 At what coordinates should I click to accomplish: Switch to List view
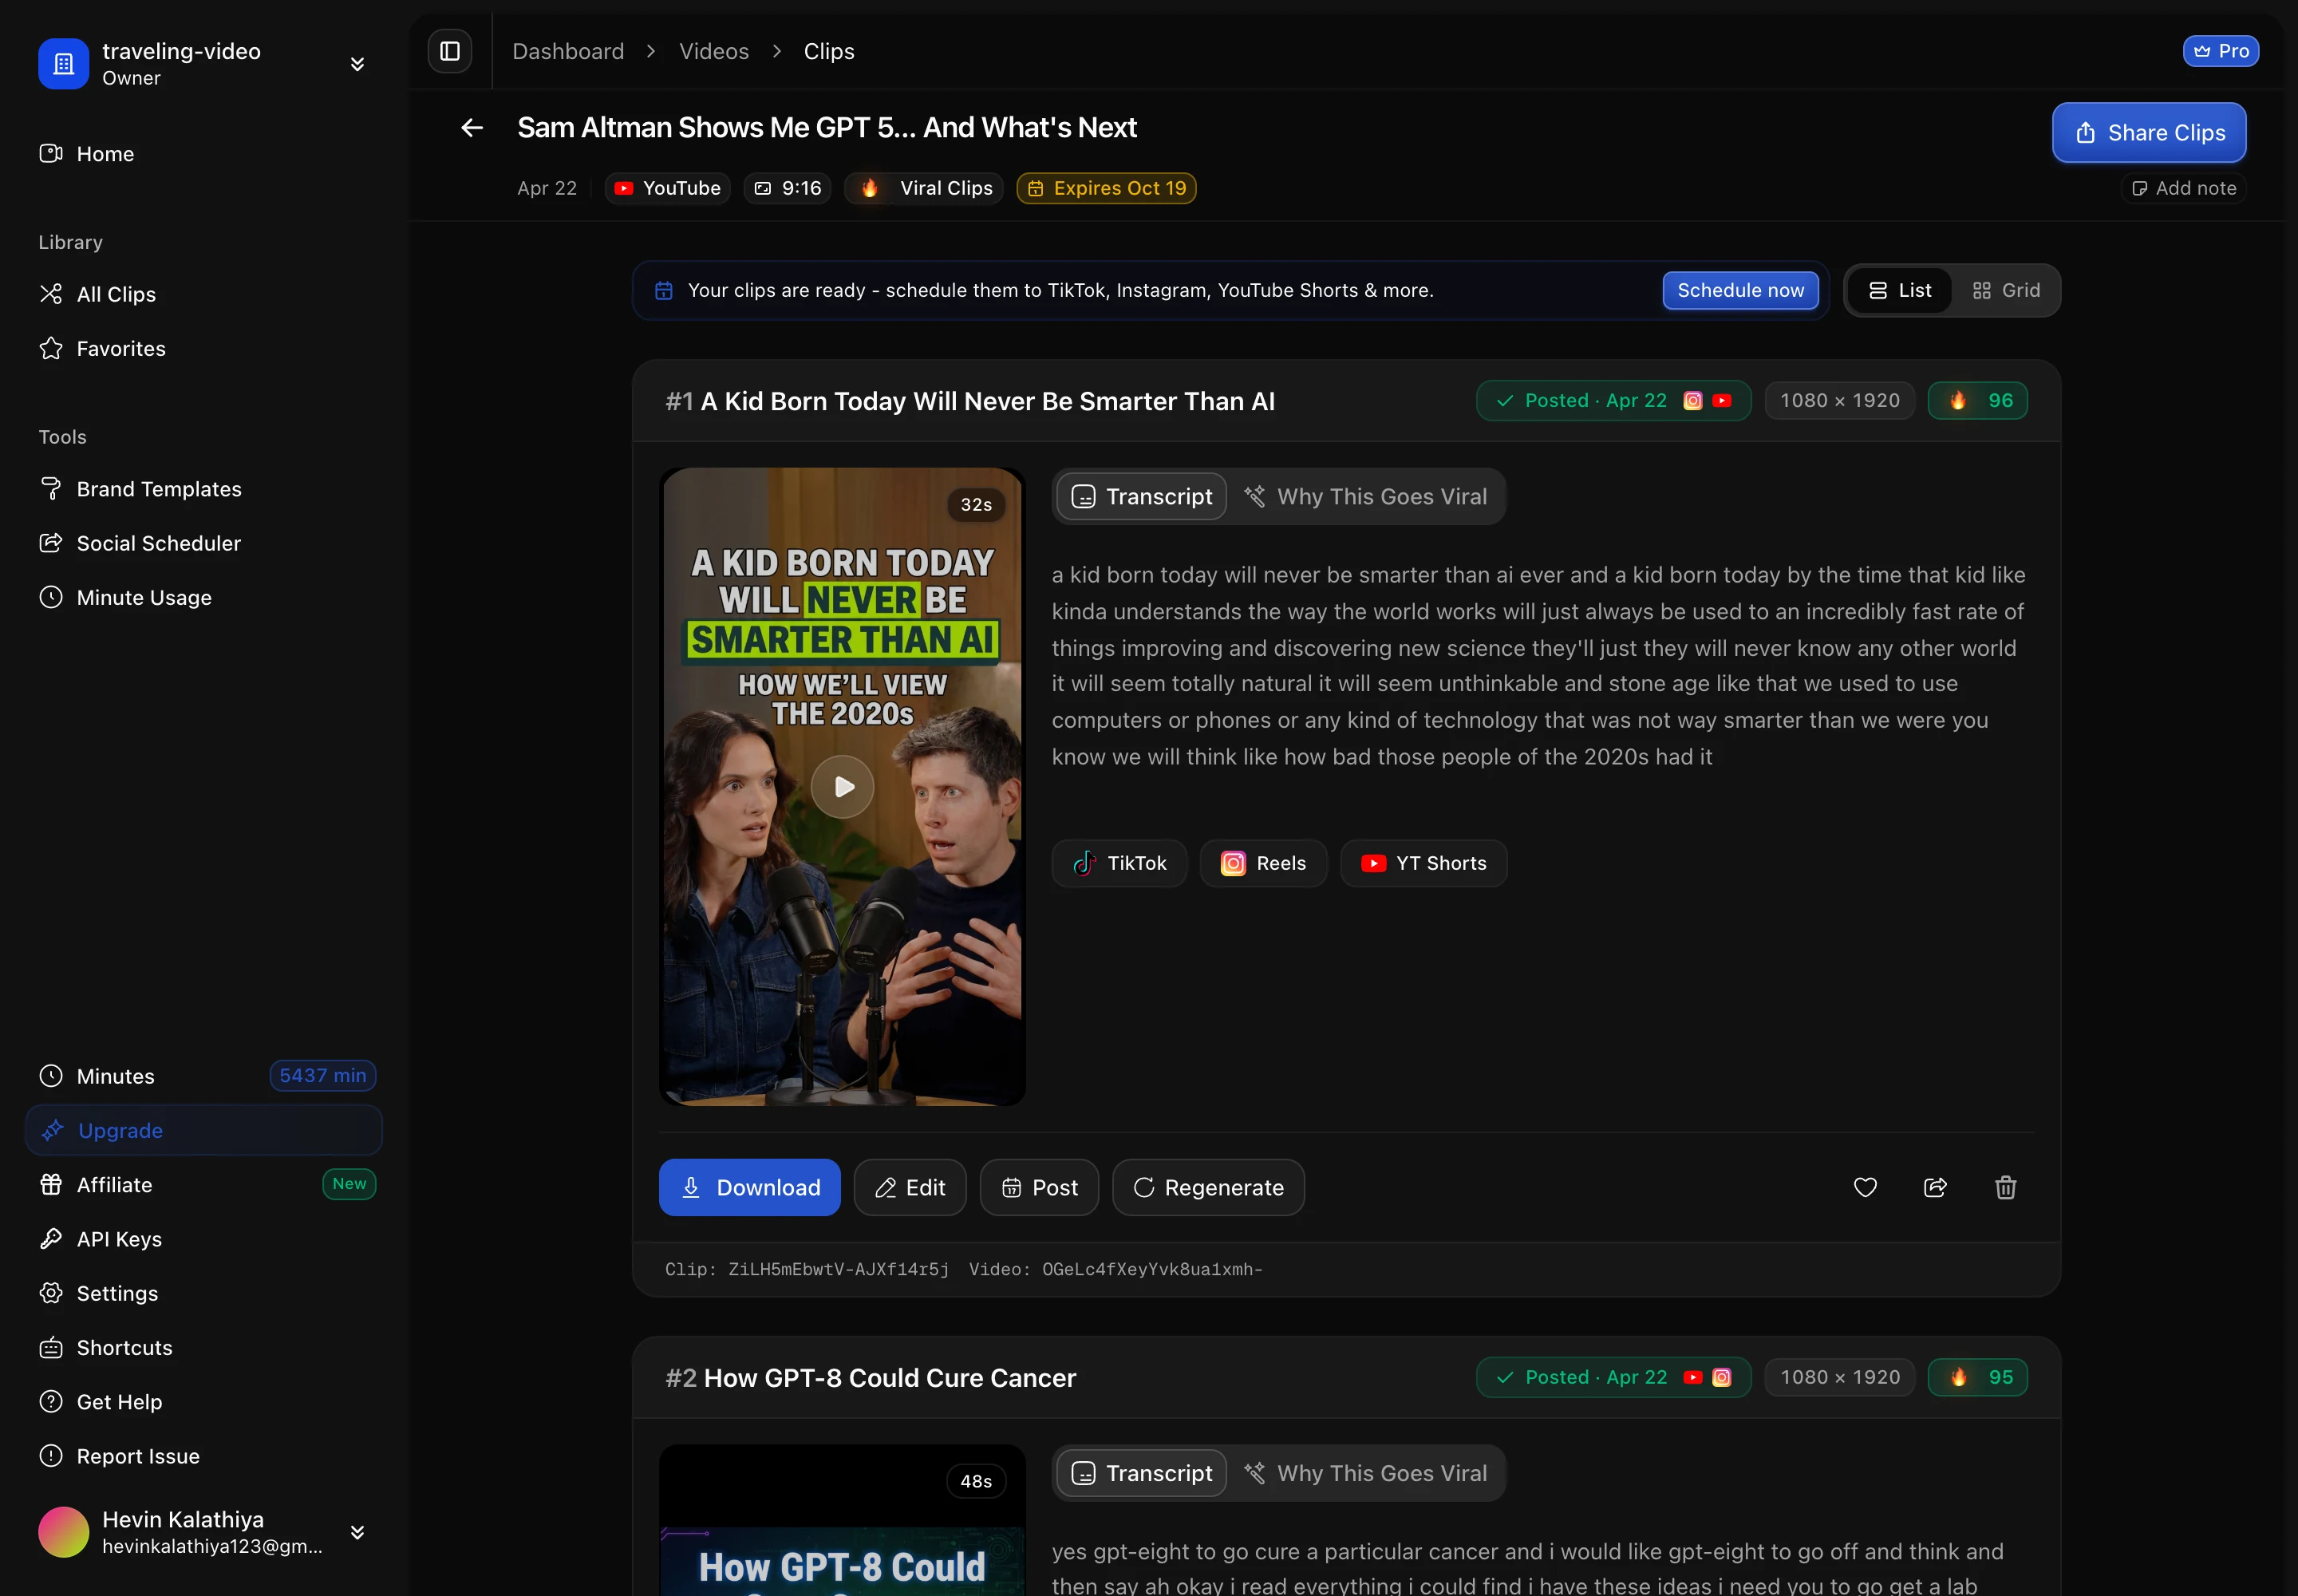pyautogui.click(x=1899, y=290)
